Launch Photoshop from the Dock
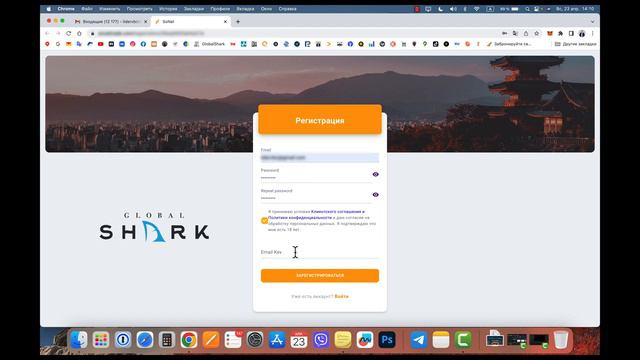Viewport: 640px width, 360px height. pyautogui.click(x=387, y=340)
